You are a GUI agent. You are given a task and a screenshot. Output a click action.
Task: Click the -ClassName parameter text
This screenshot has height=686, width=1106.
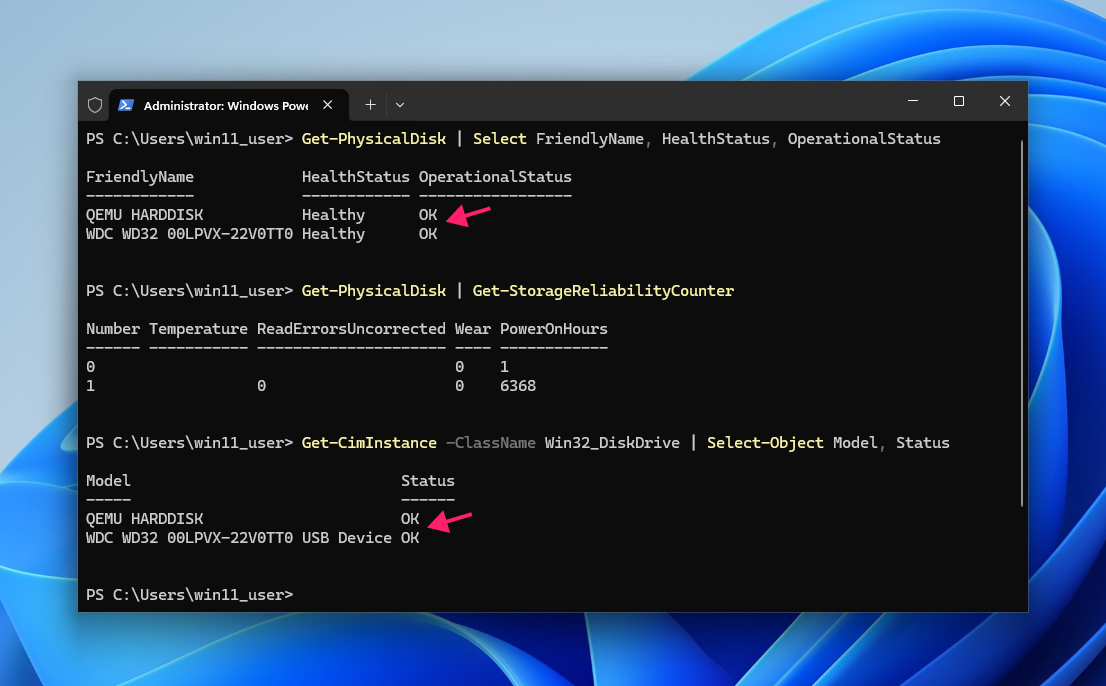491,443
